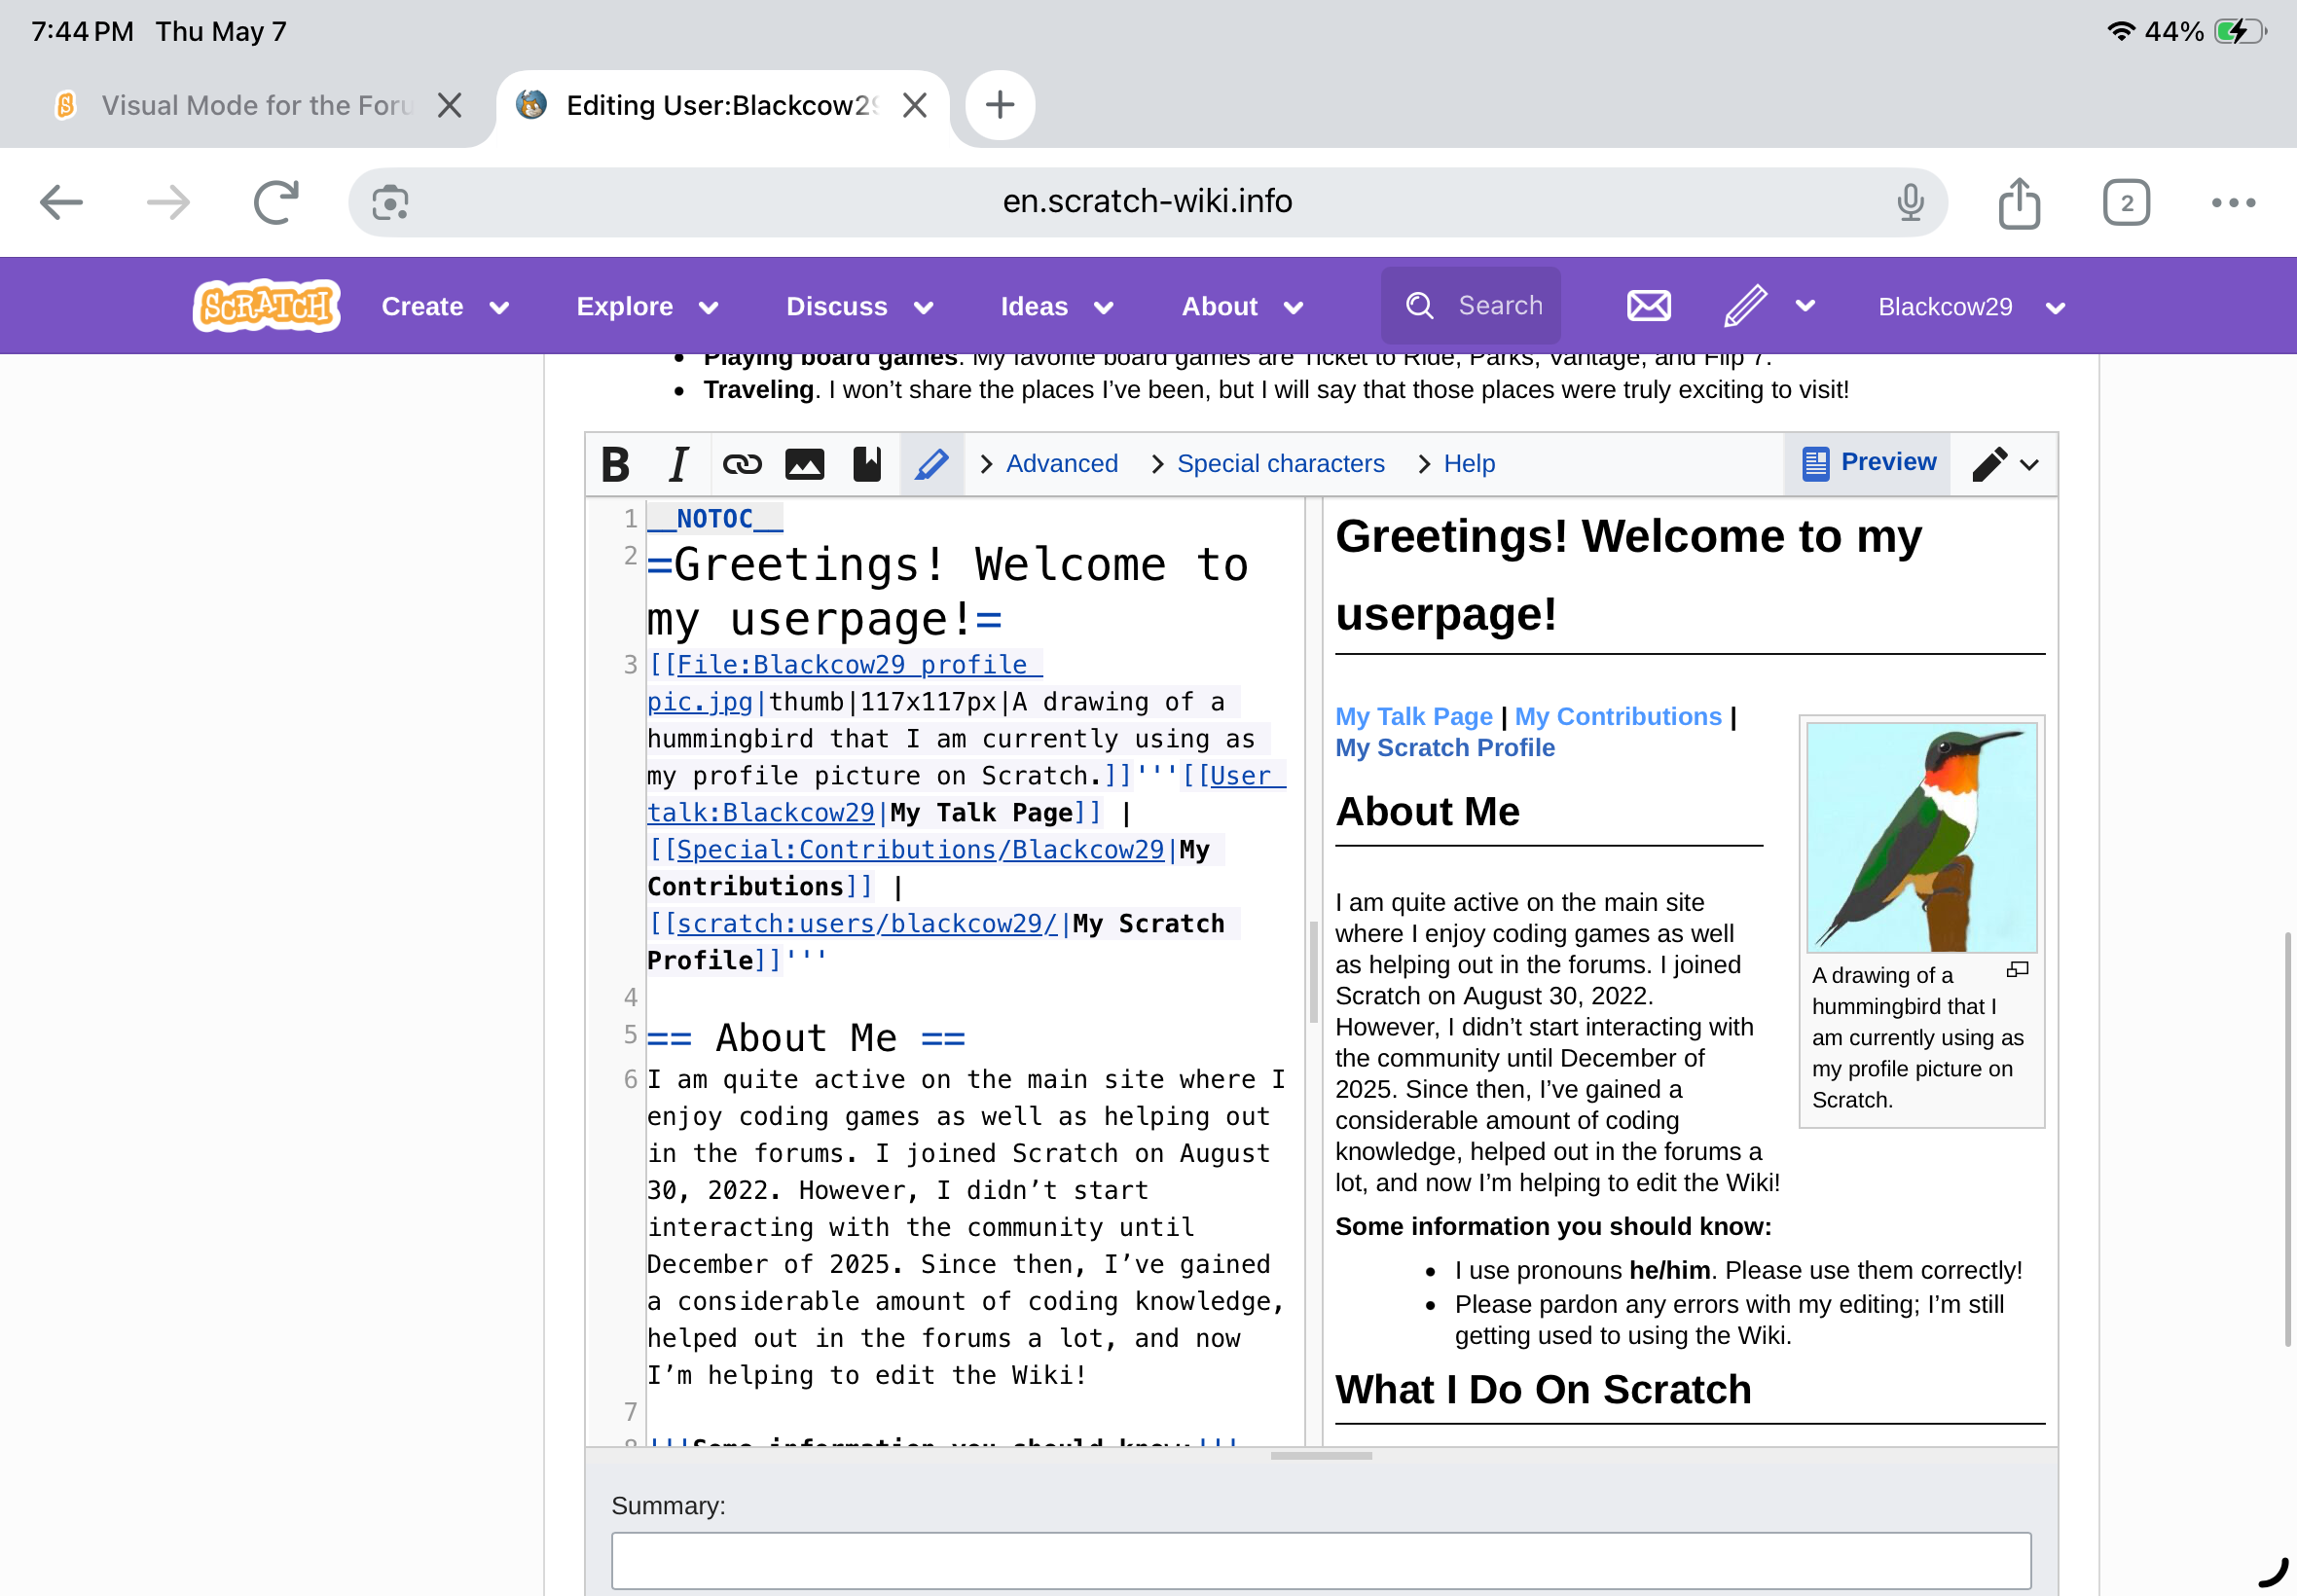Viewport: 2297px width, 1596px height.
Task: Enlarge the image using the caption magnify icon
Action: 2018,970
